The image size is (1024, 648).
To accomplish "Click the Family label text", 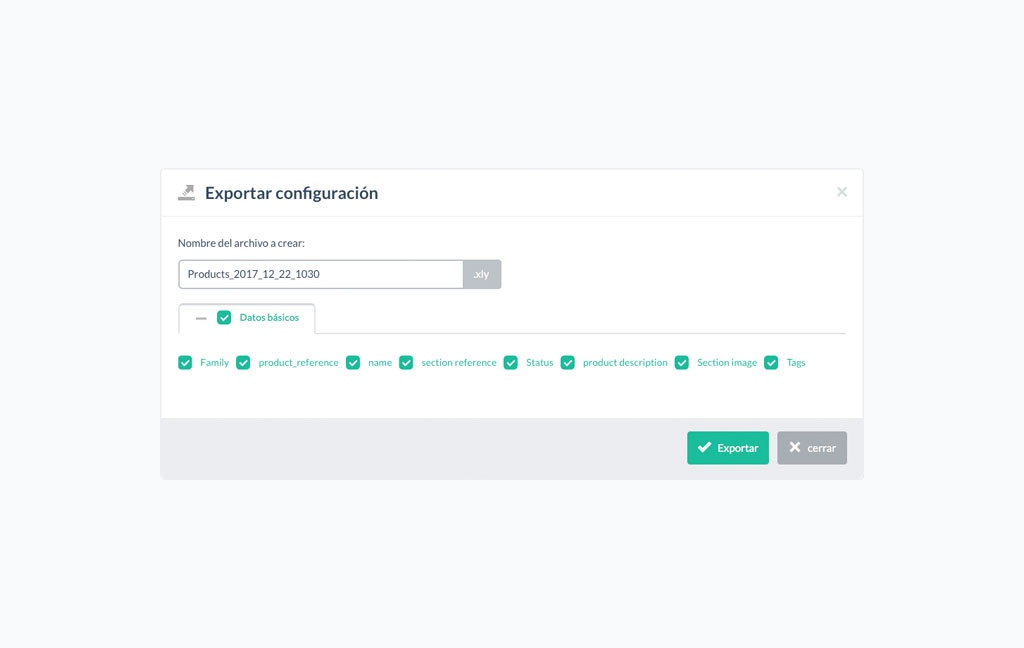I will point(214,363).
